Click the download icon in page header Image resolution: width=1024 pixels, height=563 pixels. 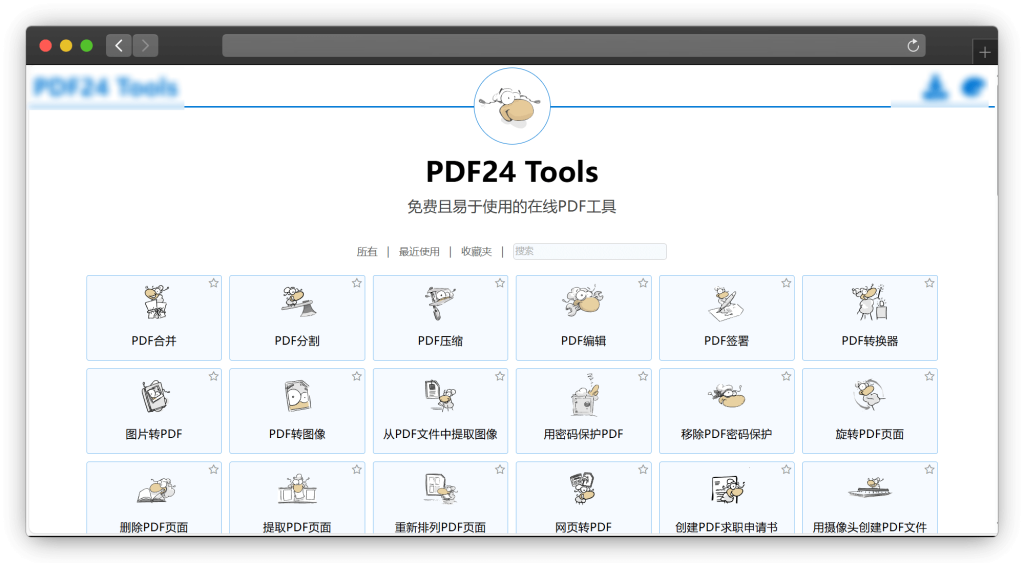pyautogui.click(x=935, y=88)
